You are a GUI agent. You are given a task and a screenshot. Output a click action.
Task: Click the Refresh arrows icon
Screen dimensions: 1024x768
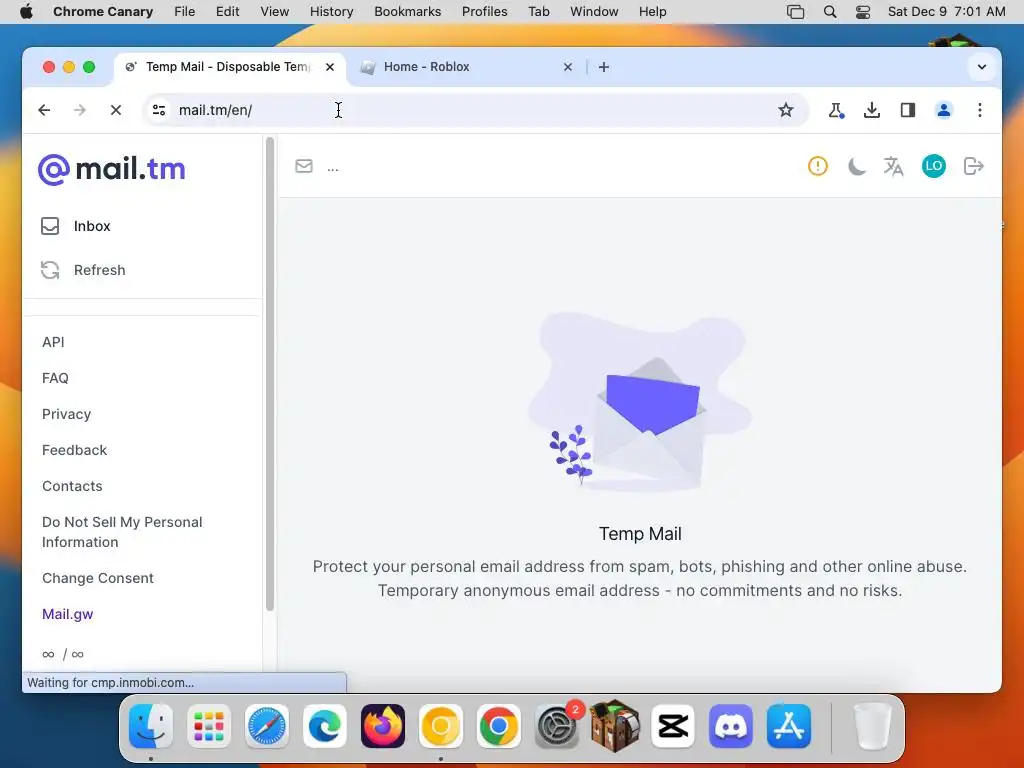[50, 270]
